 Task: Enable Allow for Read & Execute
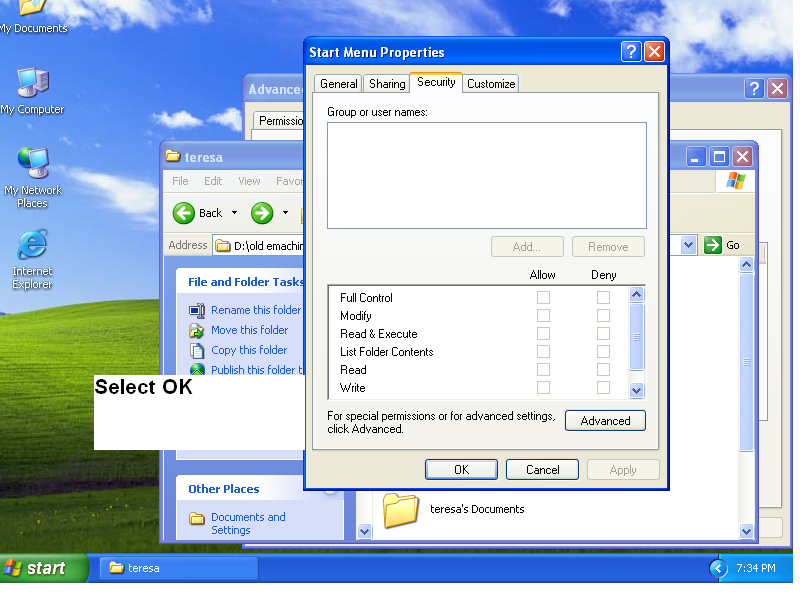(543, 333)
